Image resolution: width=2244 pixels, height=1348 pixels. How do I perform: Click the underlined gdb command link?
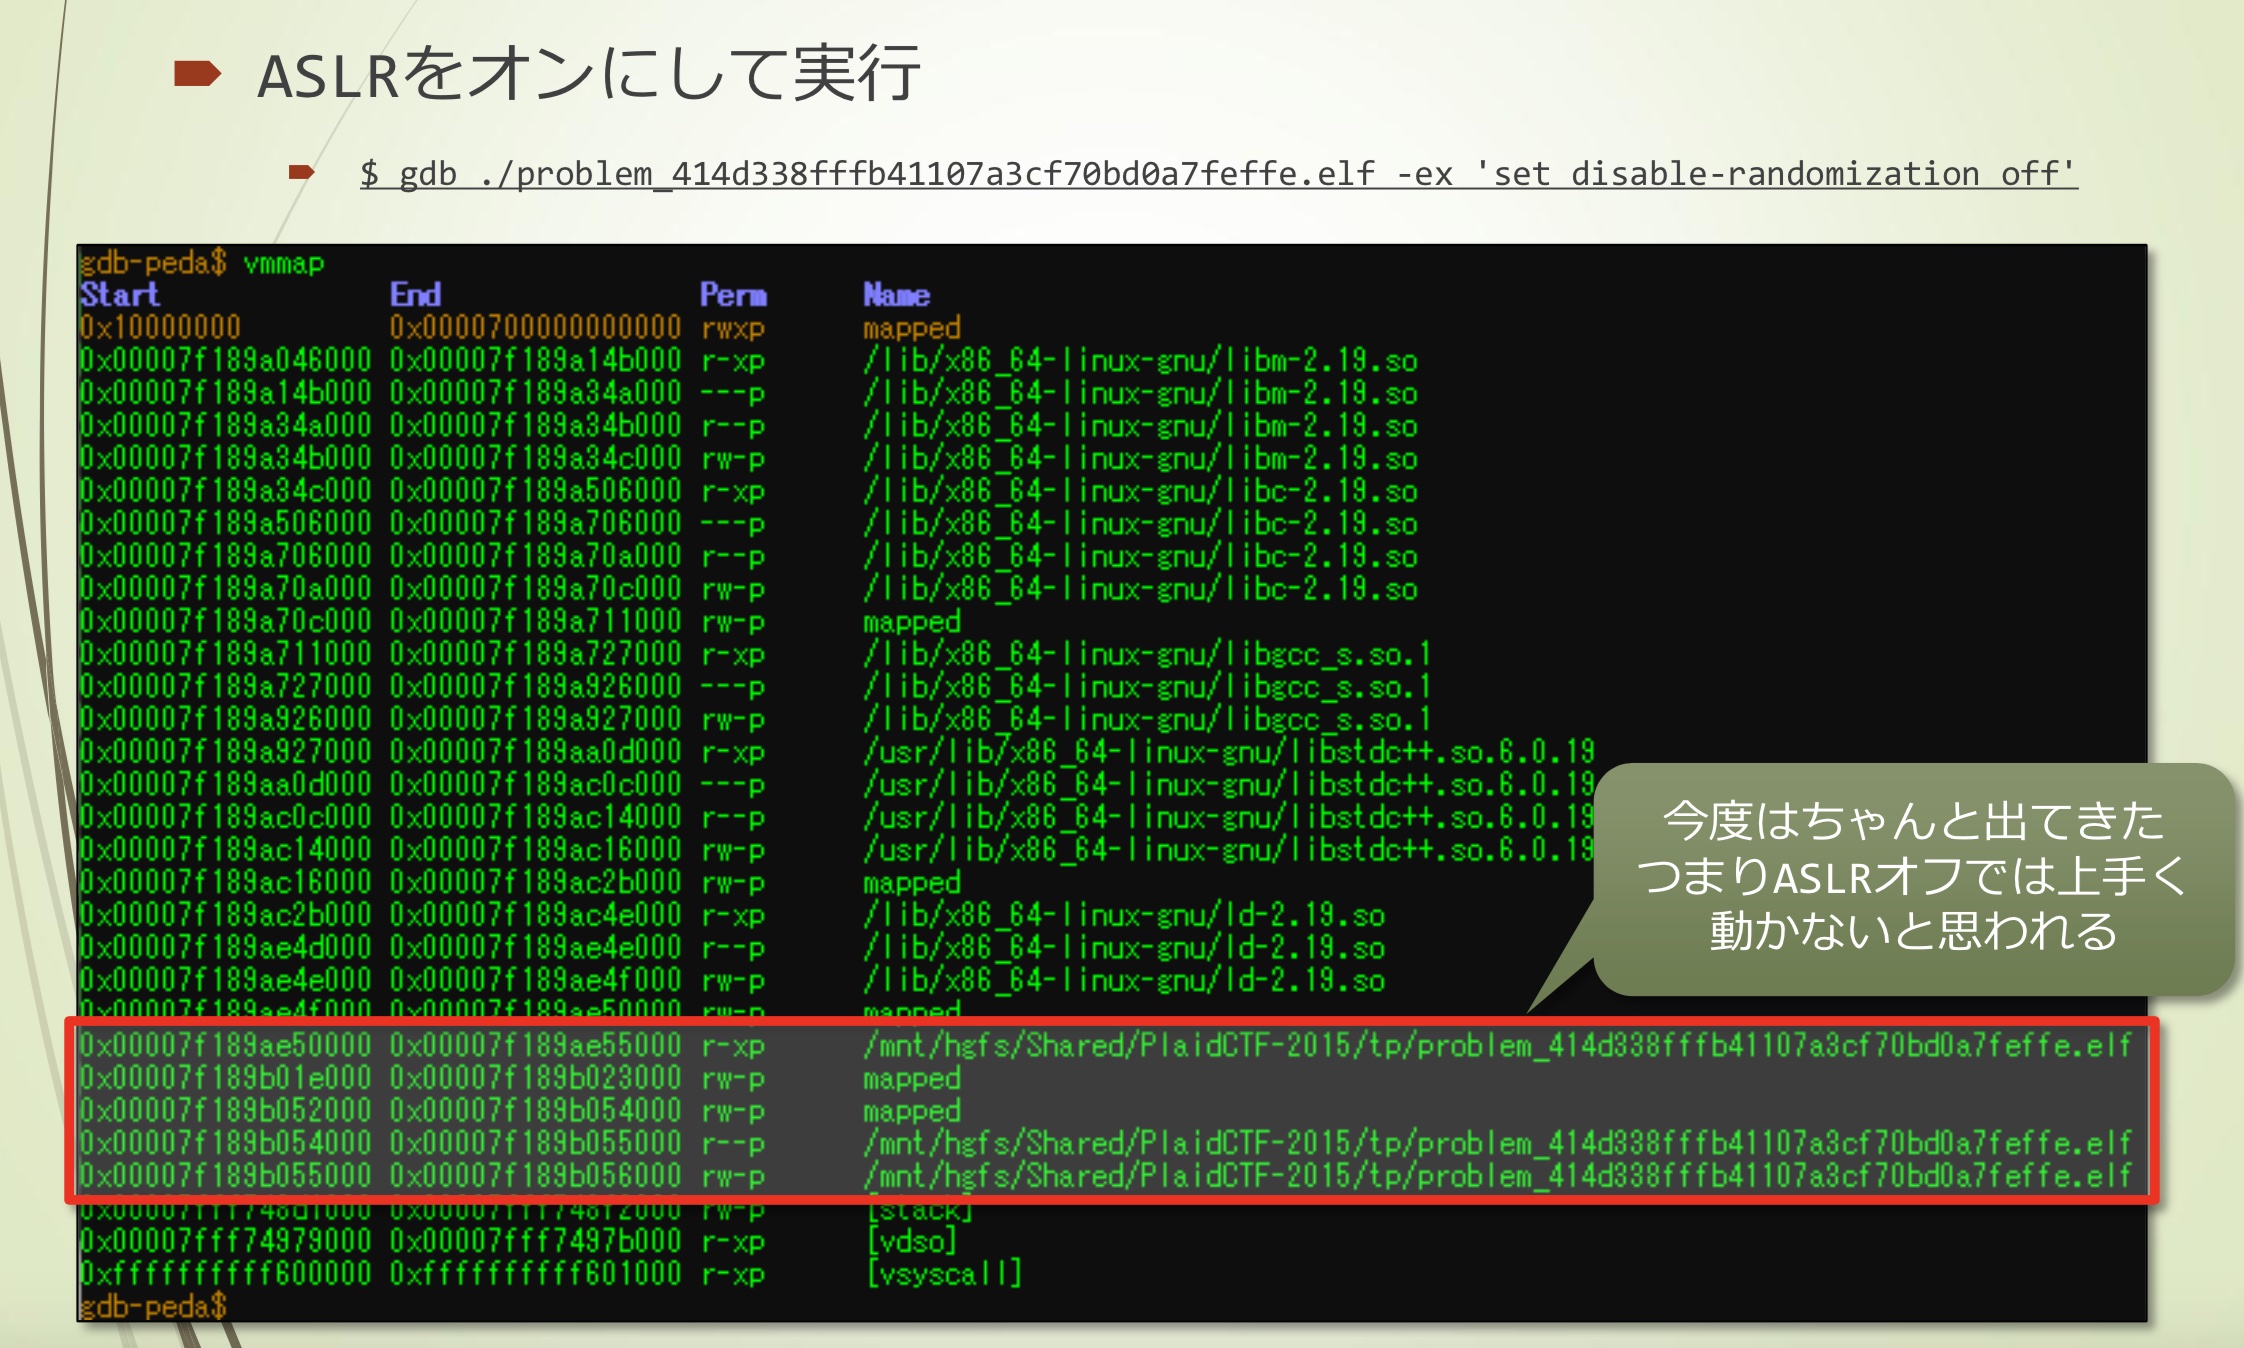coord(1217,174)
